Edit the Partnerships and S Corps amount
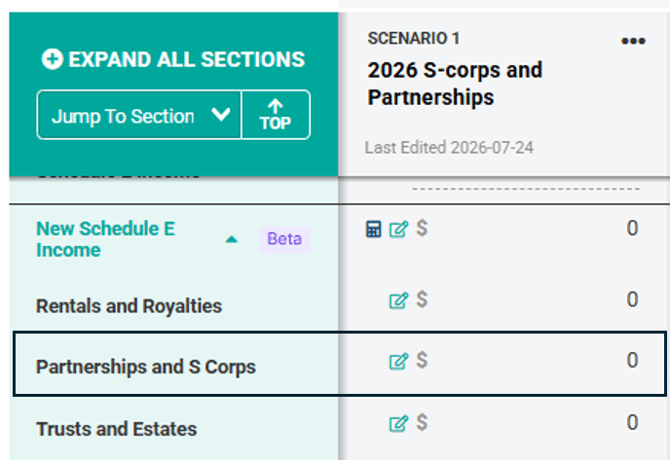The width and height of the screenshot is (670, 460). tap(398, 361)
